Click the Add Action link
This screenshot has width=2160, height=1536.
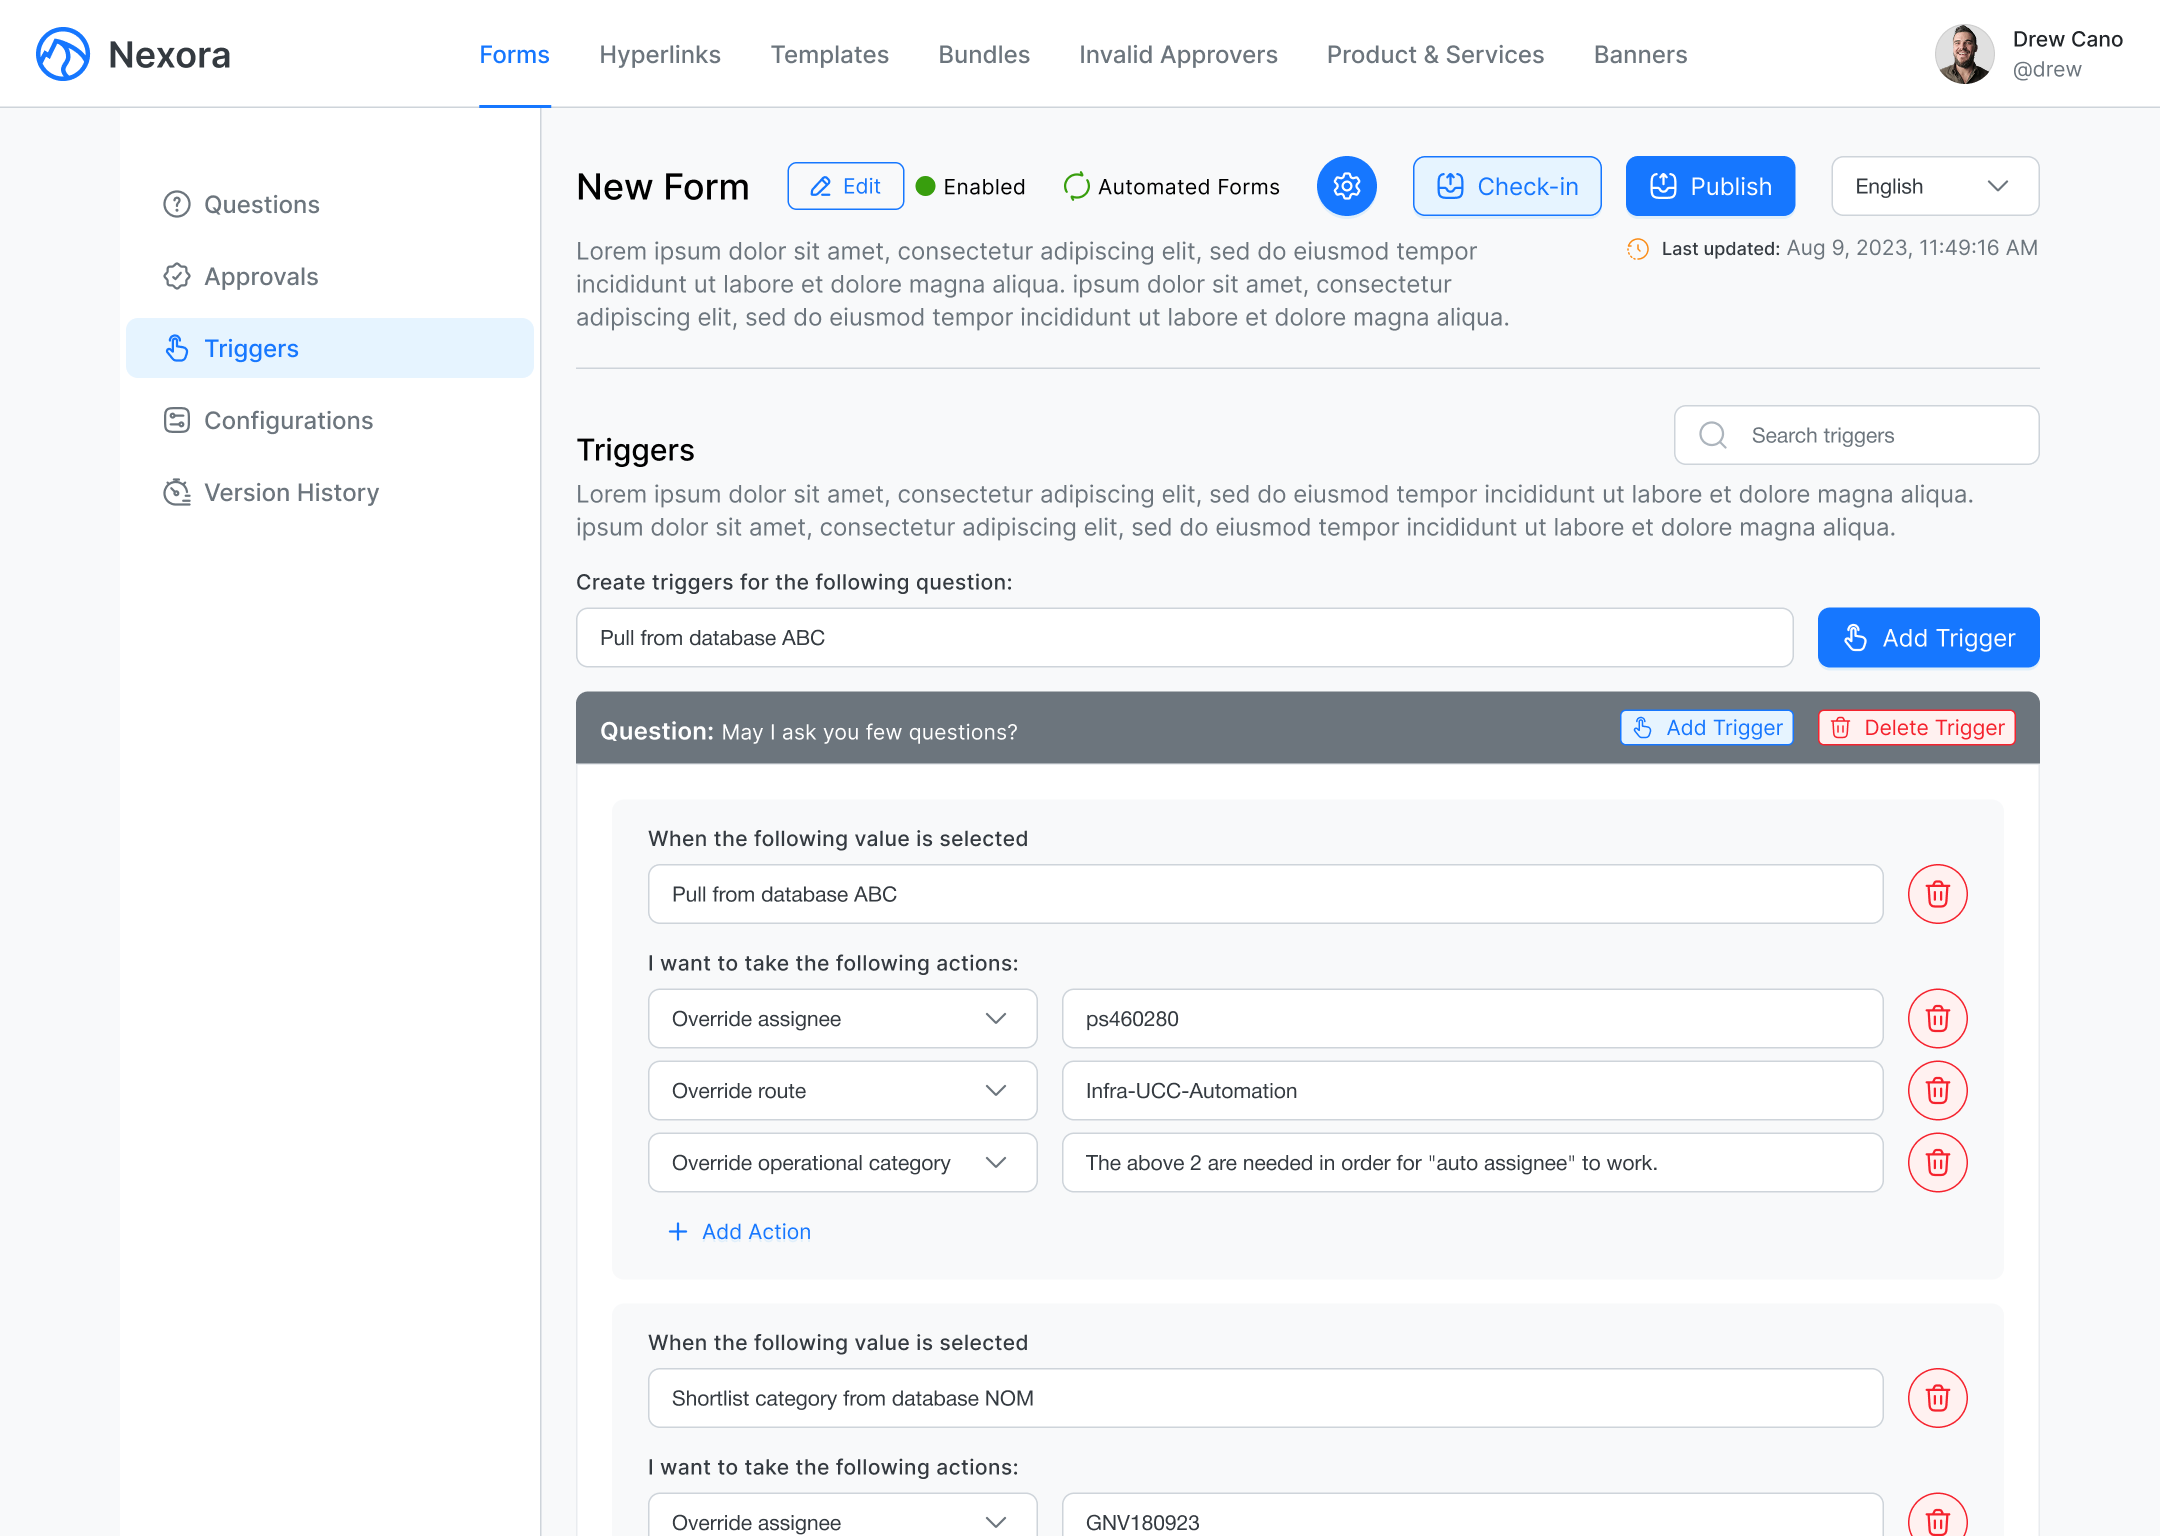click(x=740, y=1232)
